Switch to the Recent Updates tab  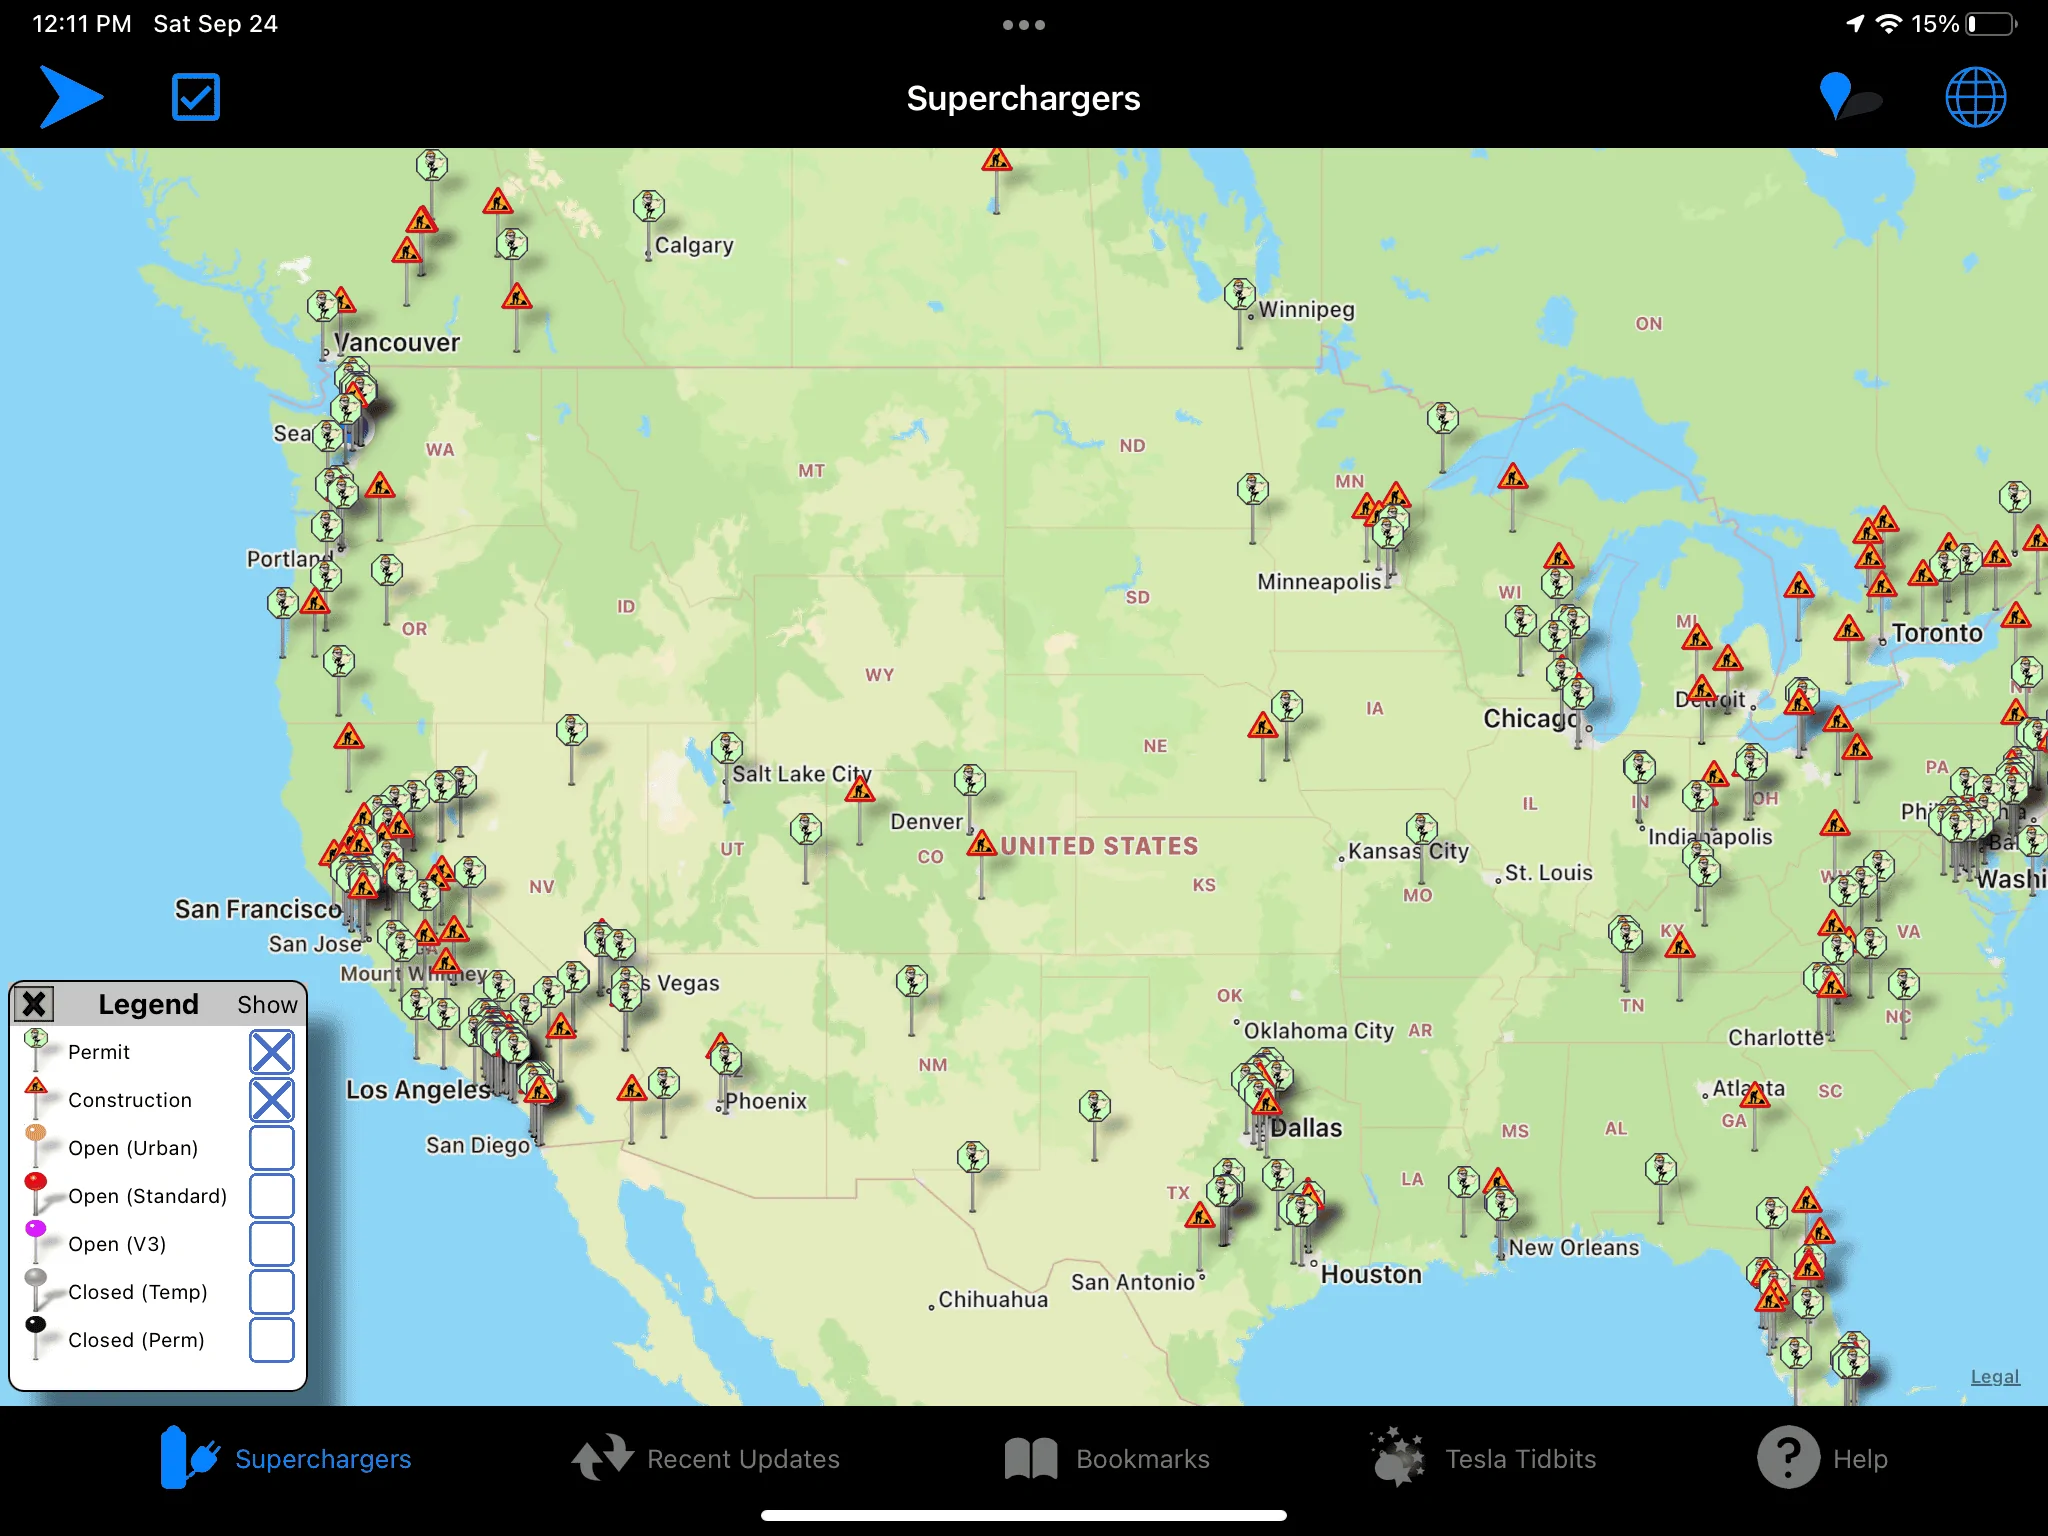coord(706,1459)
